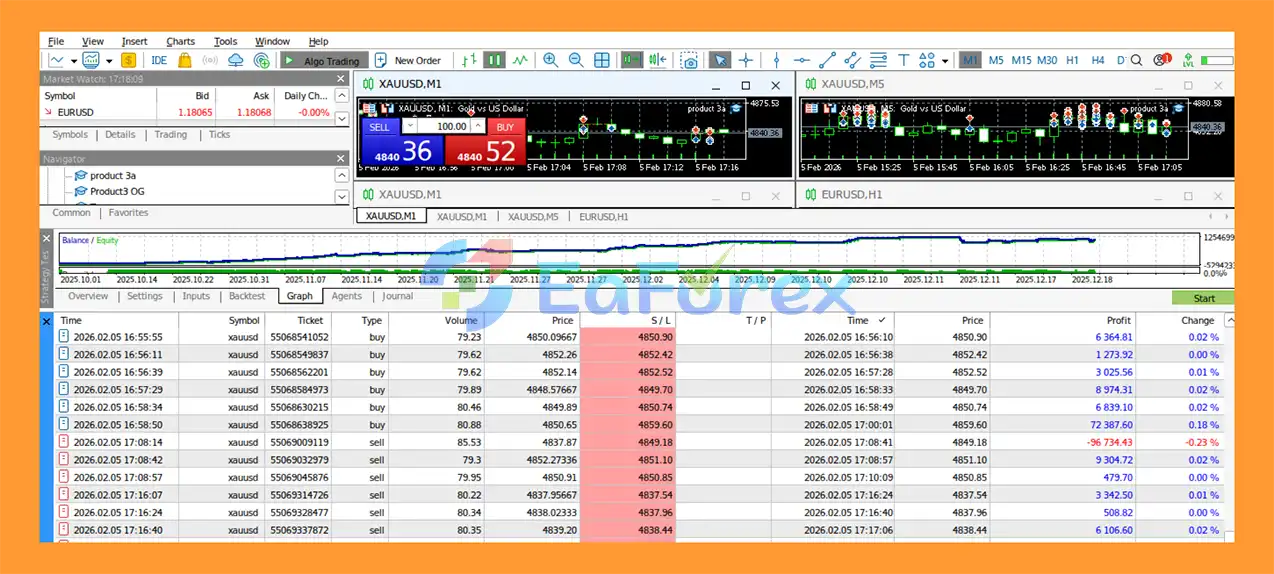The height and width of the screenshot is (574, 1274).
Task: Toggle the Algo Trading button
Action: click(324, 60)
